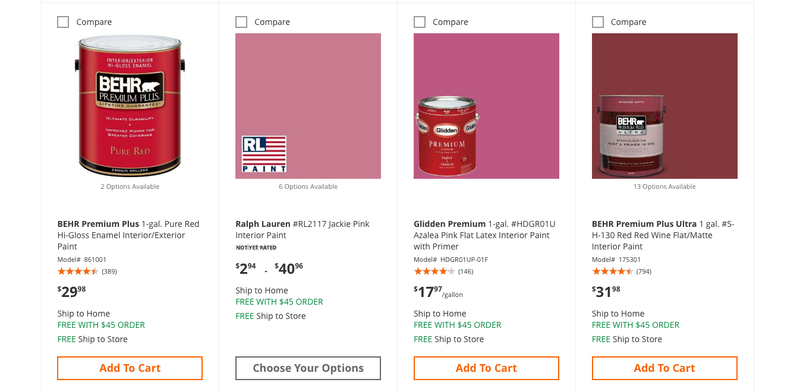Open Ralph Lauren Jackie Pink product title

303,230
